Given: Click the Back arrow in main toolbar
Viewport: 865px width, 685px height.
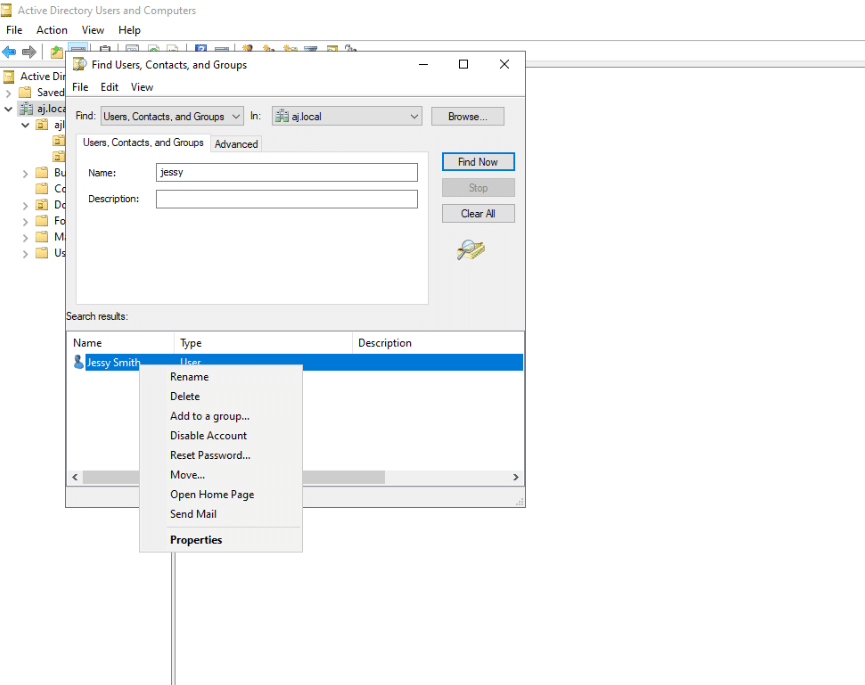Looking at the screenshot, I should pyautogui.click(x=9, y=51).
